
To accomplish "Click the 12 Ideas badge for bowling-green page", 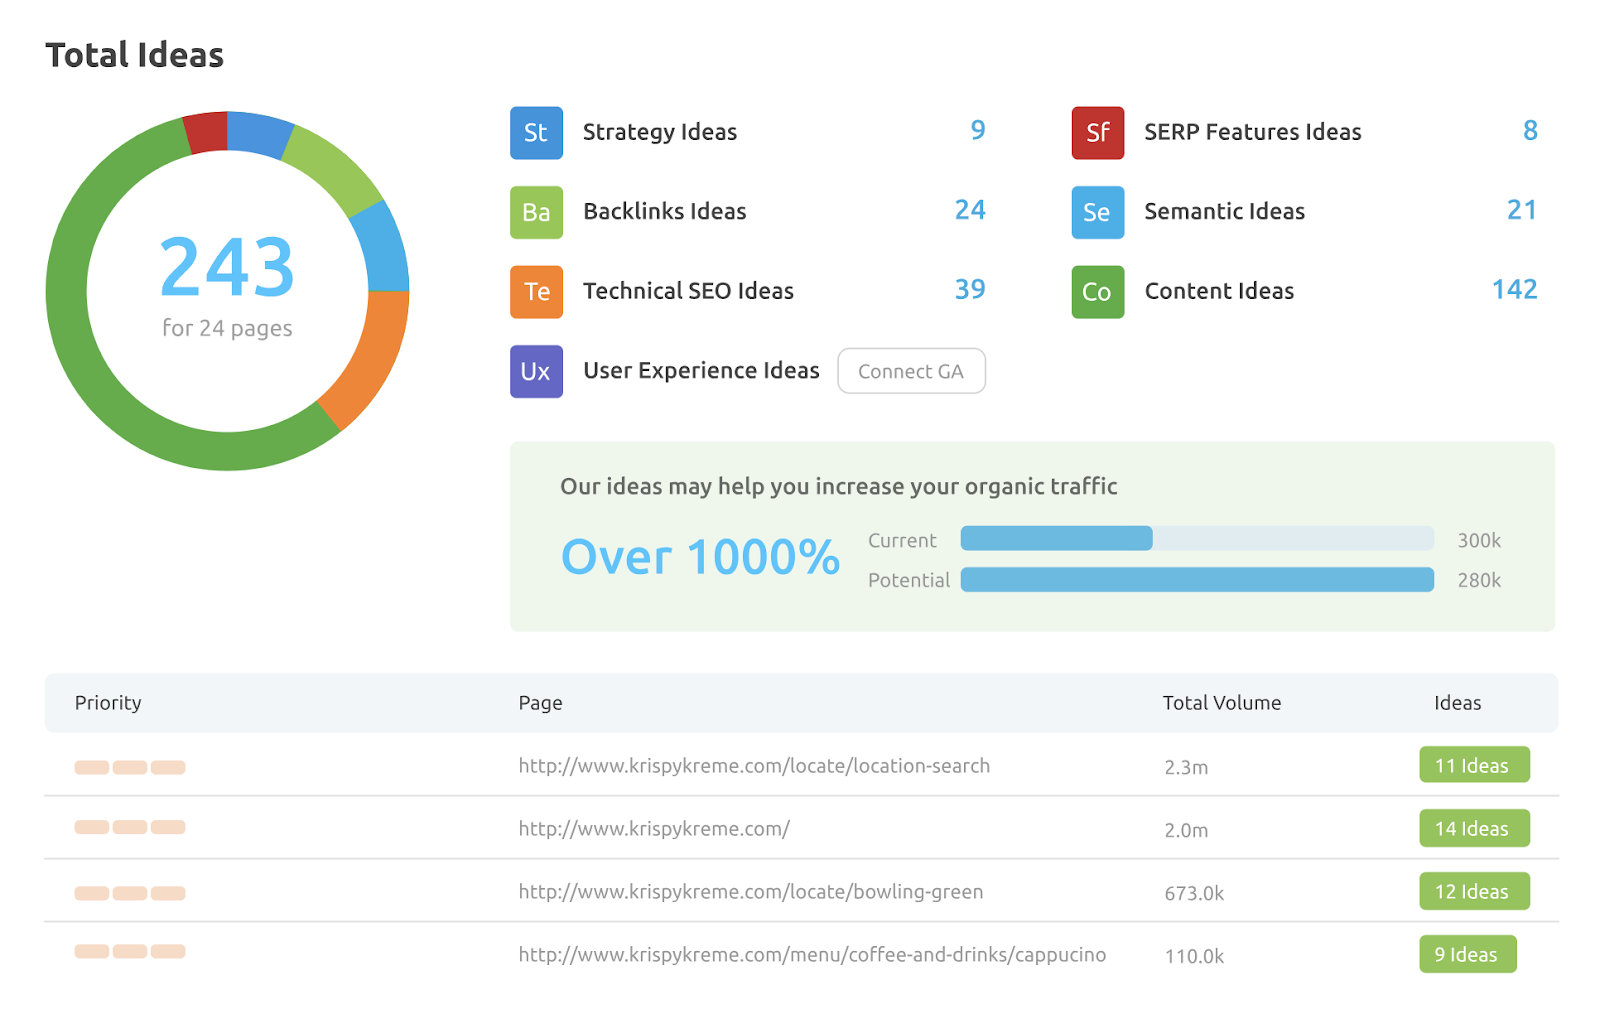I will [1474, 891].
